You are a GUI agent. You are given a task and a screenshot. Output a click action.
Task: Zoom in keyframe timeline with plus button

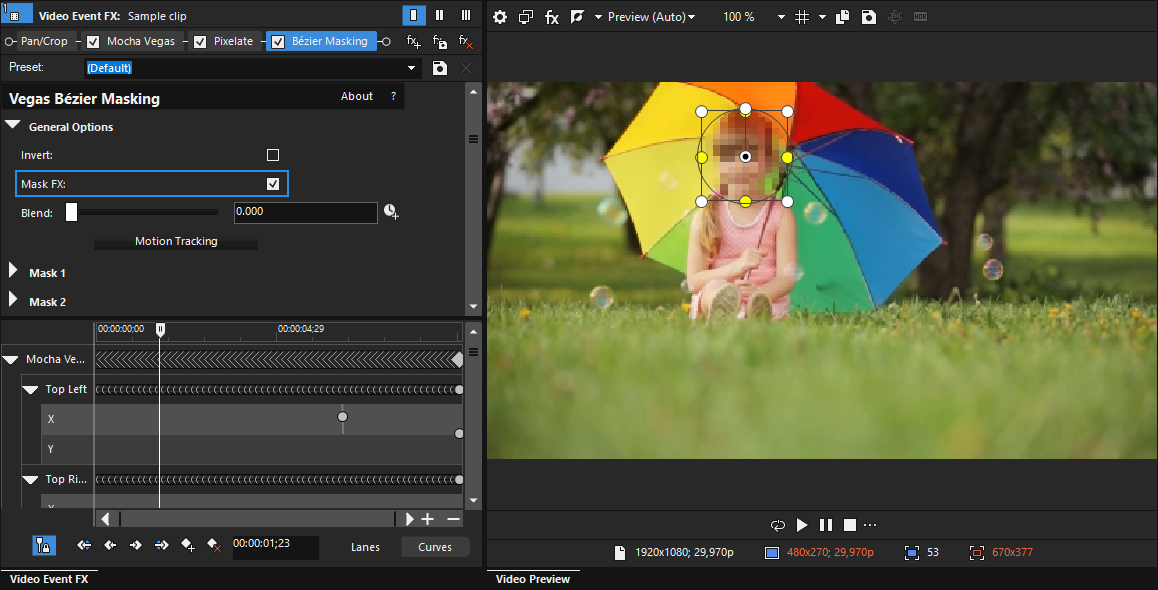pos(428,519)
